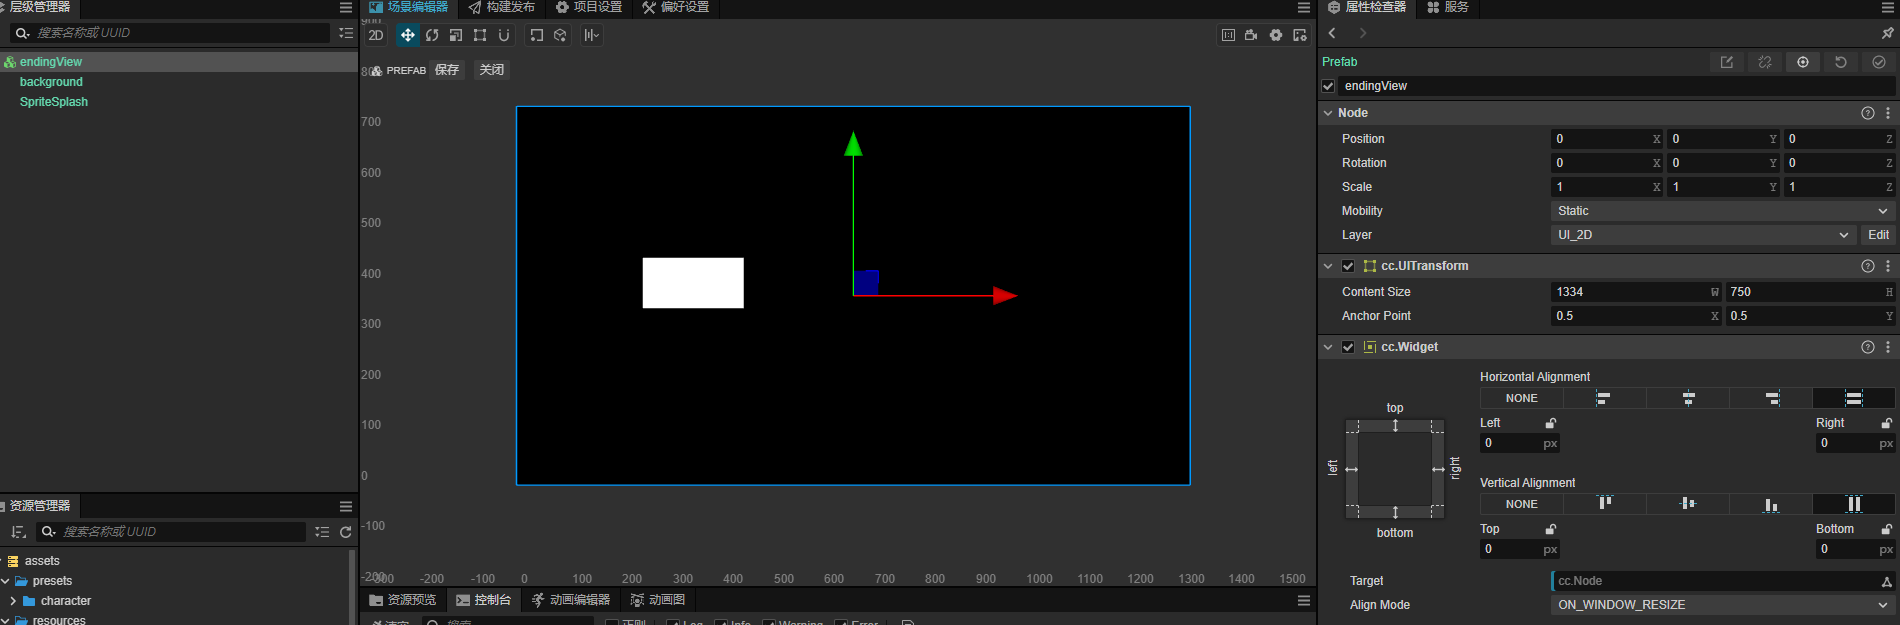Select center horizontal alignment option
Viewport: 1900px width, 625px height.
tap(1688, 398)
